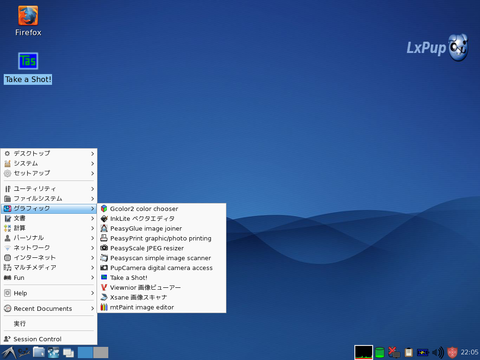Start PeasyGlue image joiner
480x360 pixels.
coord(161,228)
